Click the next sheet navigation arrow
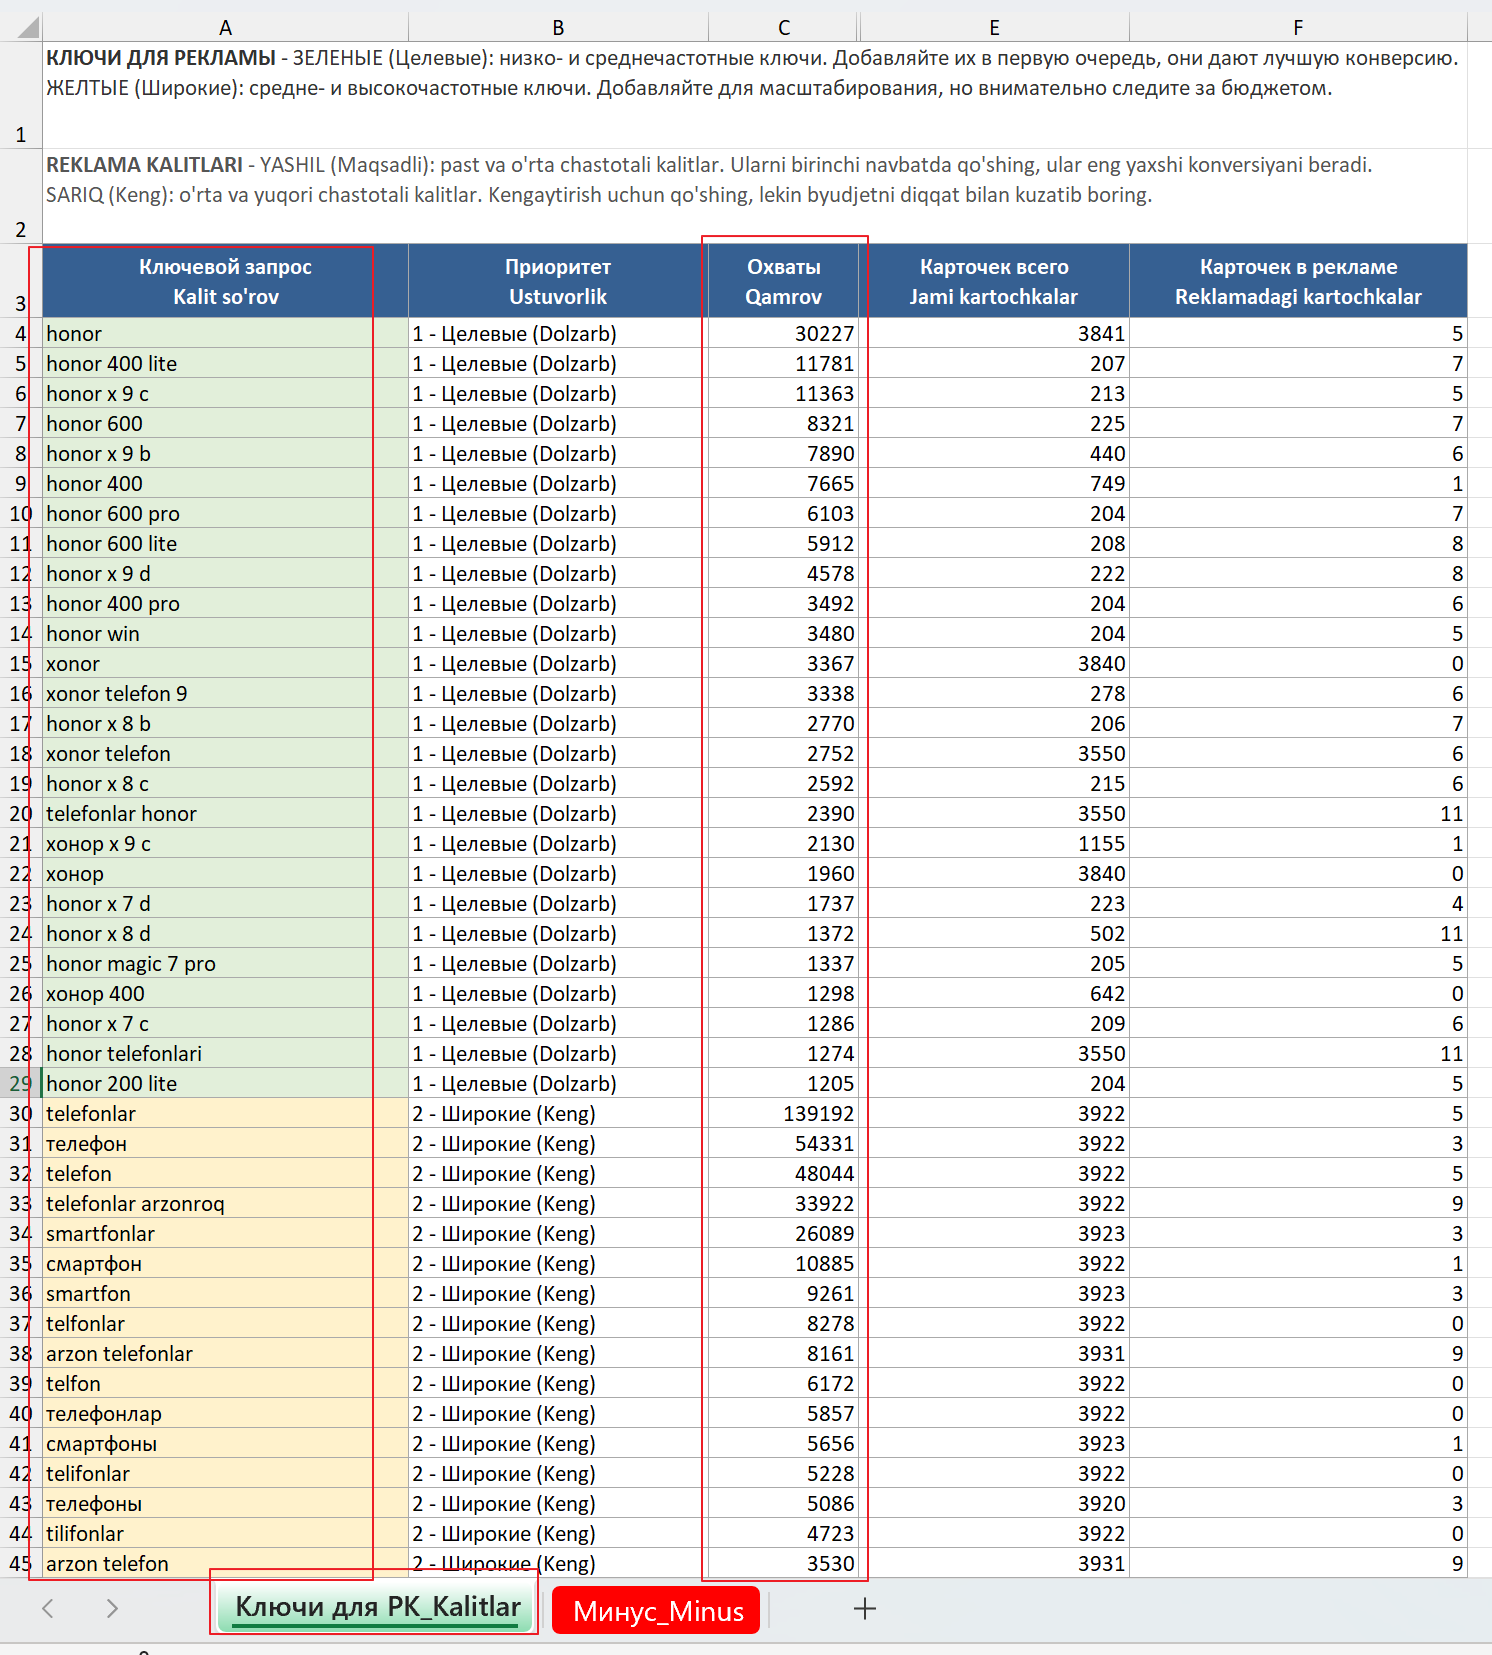The height and width of the screenshot is (1655, 1492). tap(112, 1608)
